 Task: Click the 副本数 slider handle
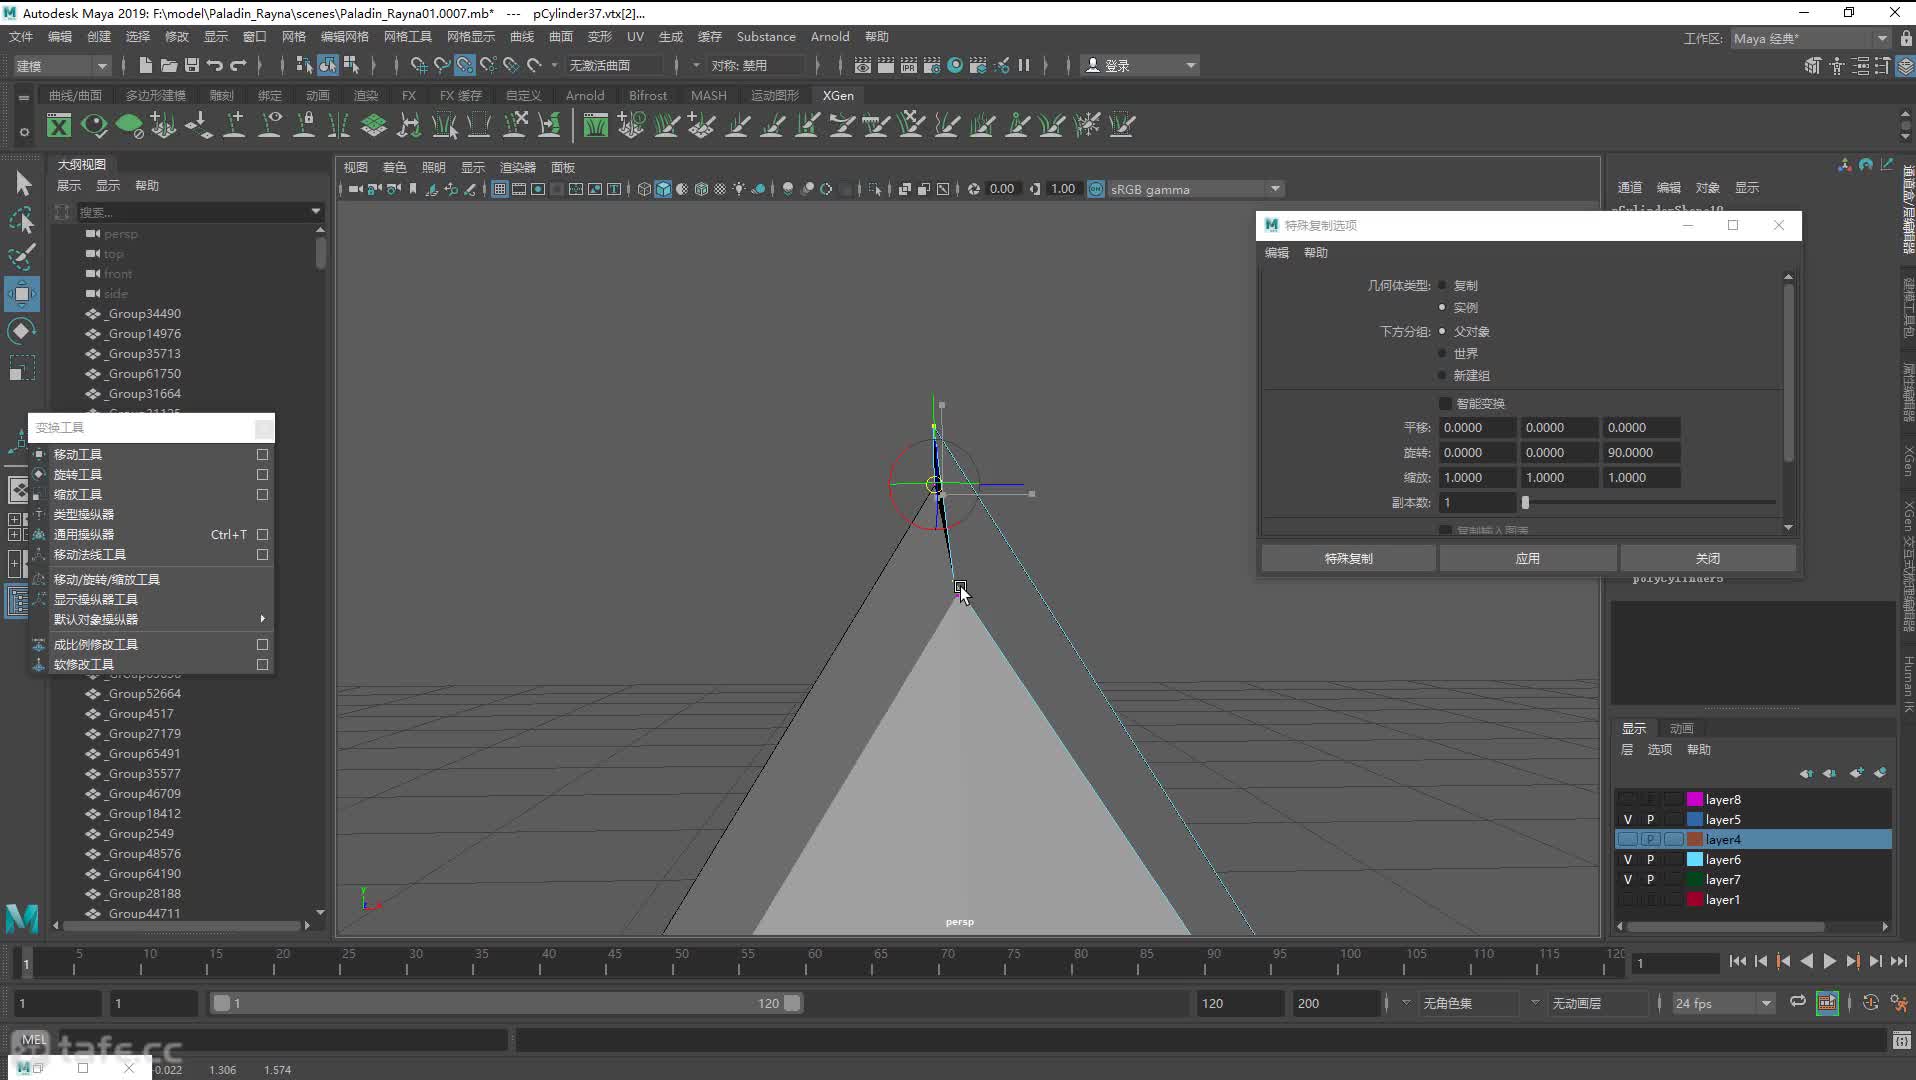tap(1525, 502)
